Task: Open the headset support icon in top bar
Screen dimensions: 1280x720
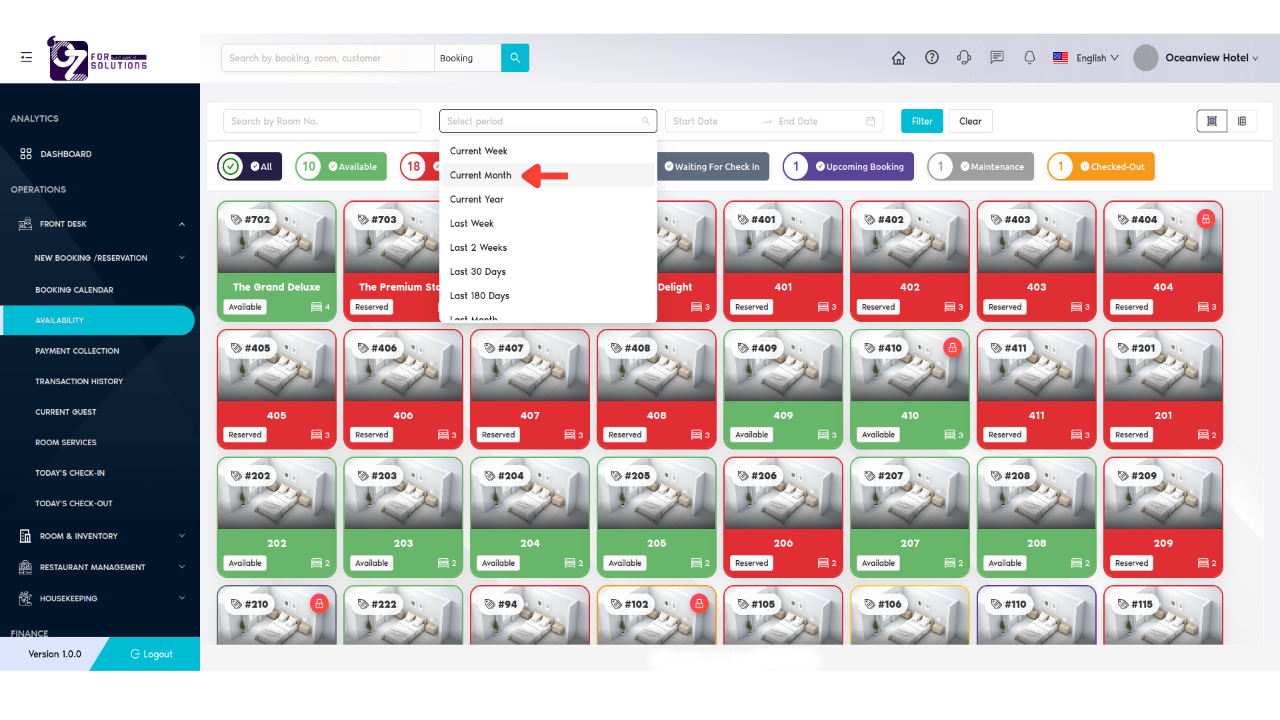Action: click(963, 57)
